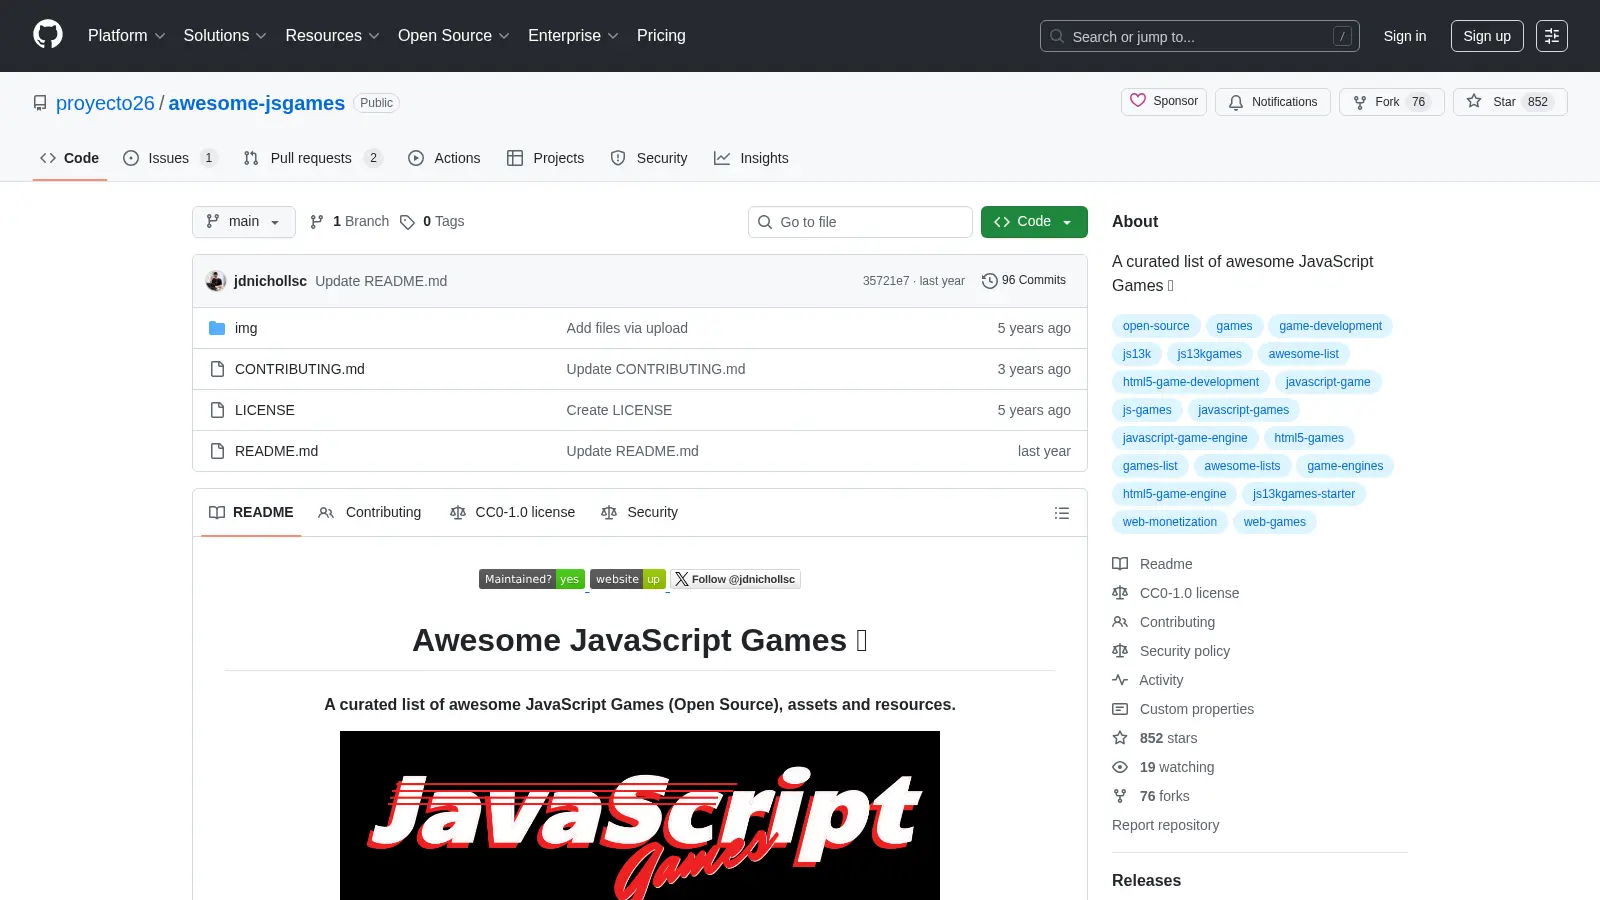Click the Notifications bell button

click(1273, 102)
